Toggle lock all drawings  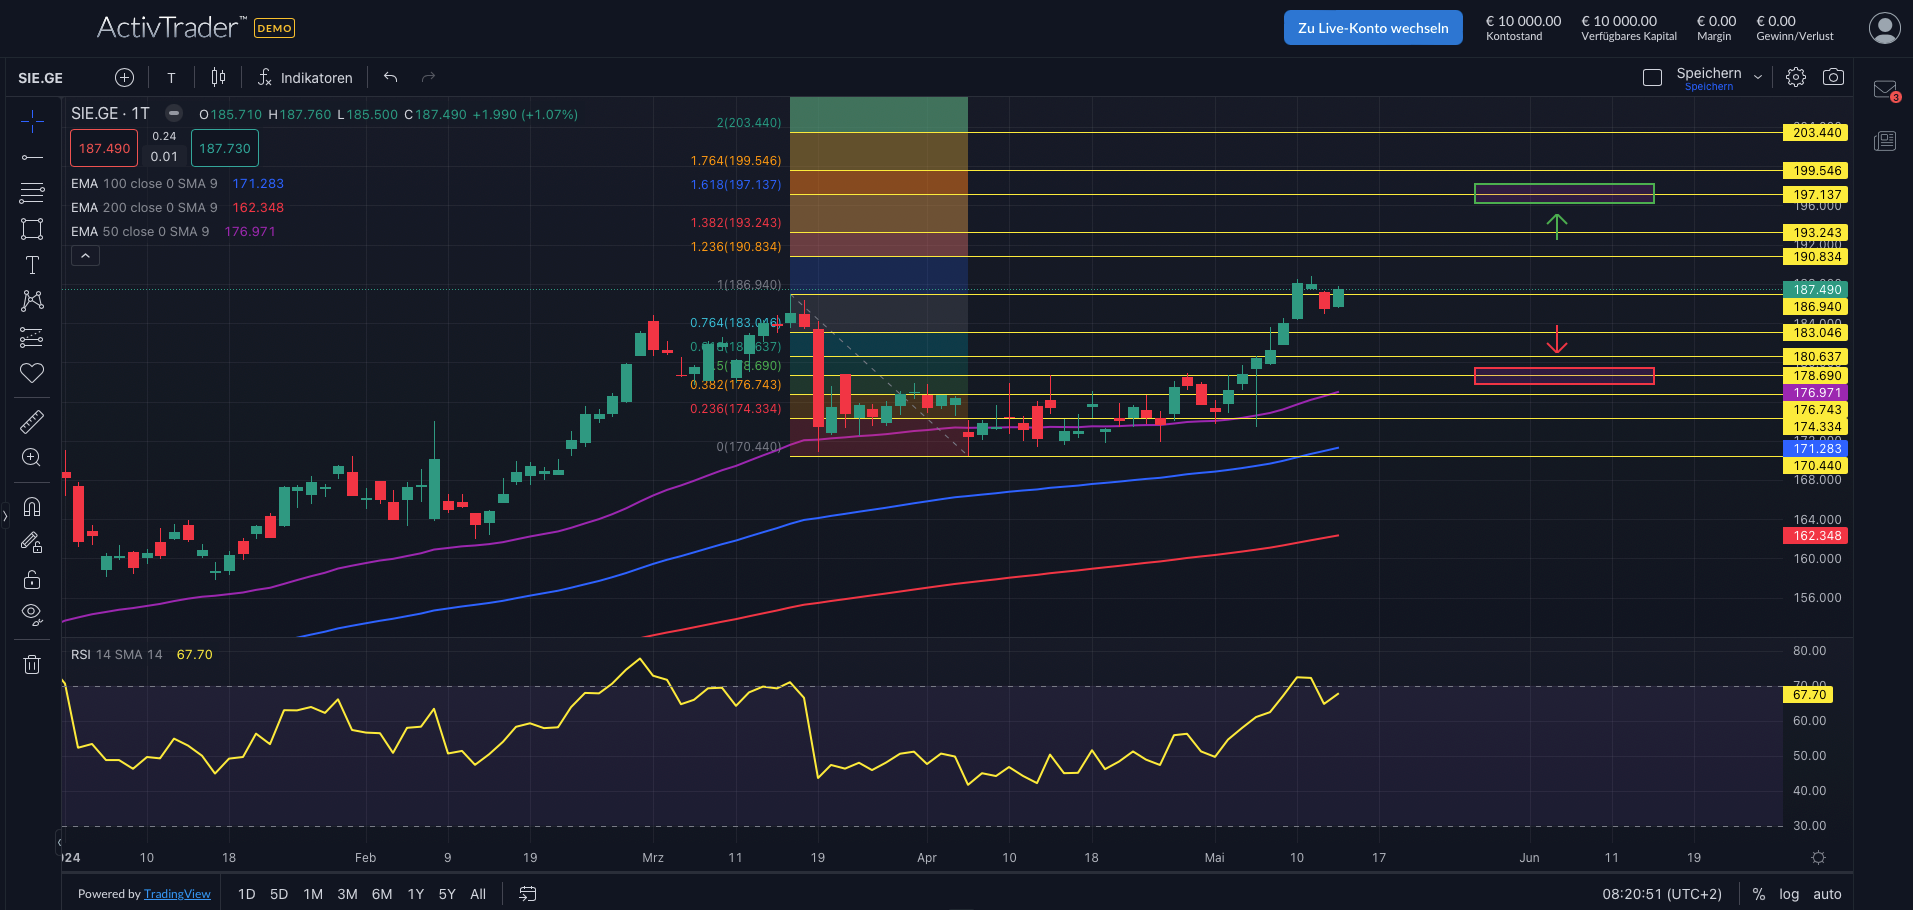coord(32,579)
